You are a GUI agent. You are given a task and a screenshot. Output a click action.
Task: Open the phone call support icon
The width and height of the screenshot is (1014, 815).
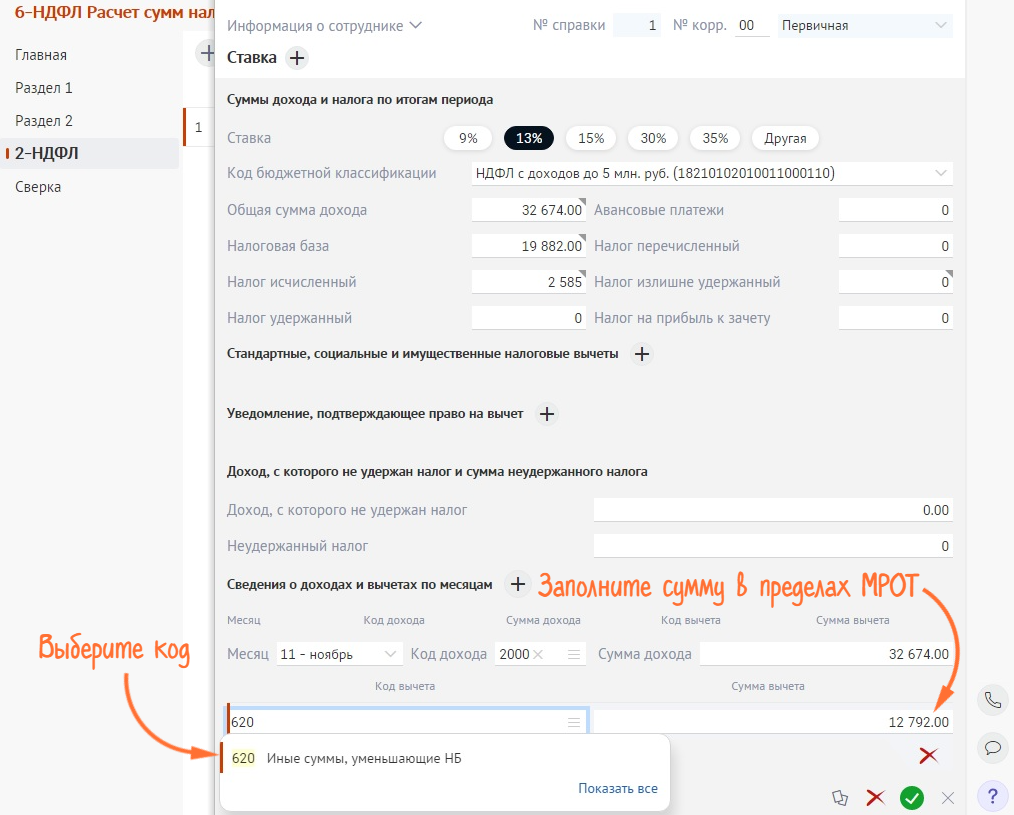(992, 700)
